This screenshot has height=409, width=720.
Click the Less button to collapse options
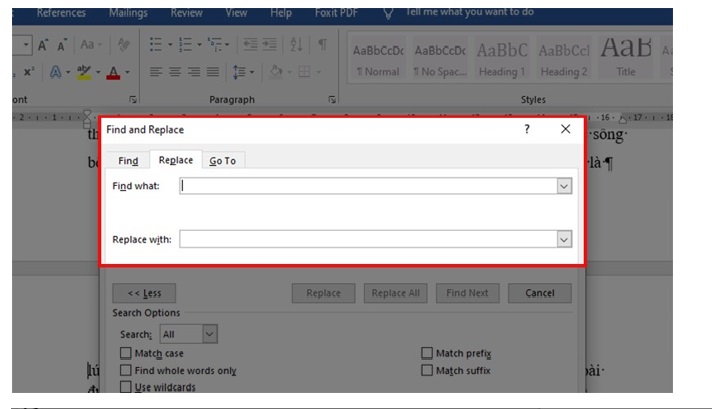(x=144, y=293)
